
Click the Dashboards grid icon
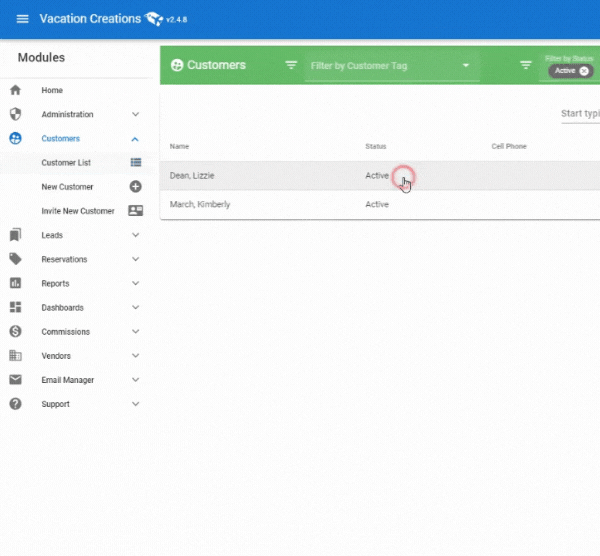15,307
